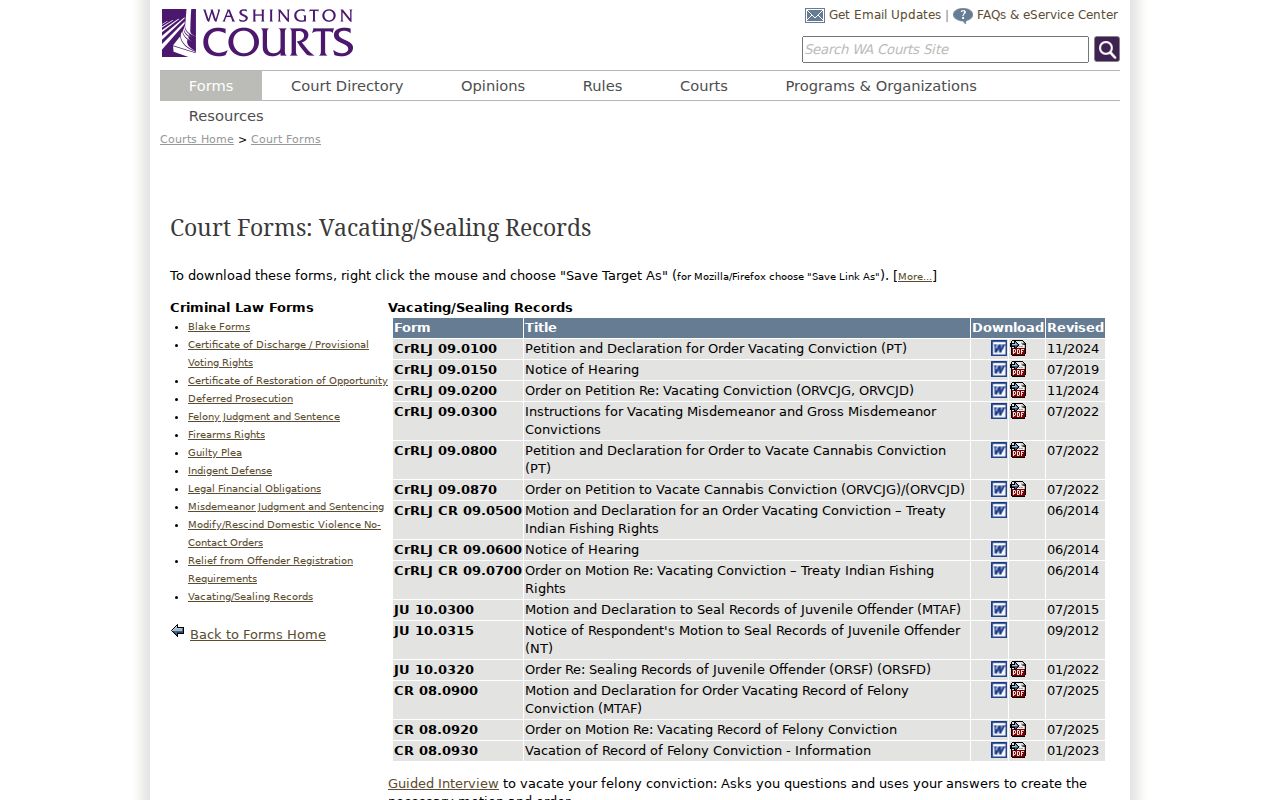Follow the Court Forms breadcrumb
1280x800 pixels.
286,139
